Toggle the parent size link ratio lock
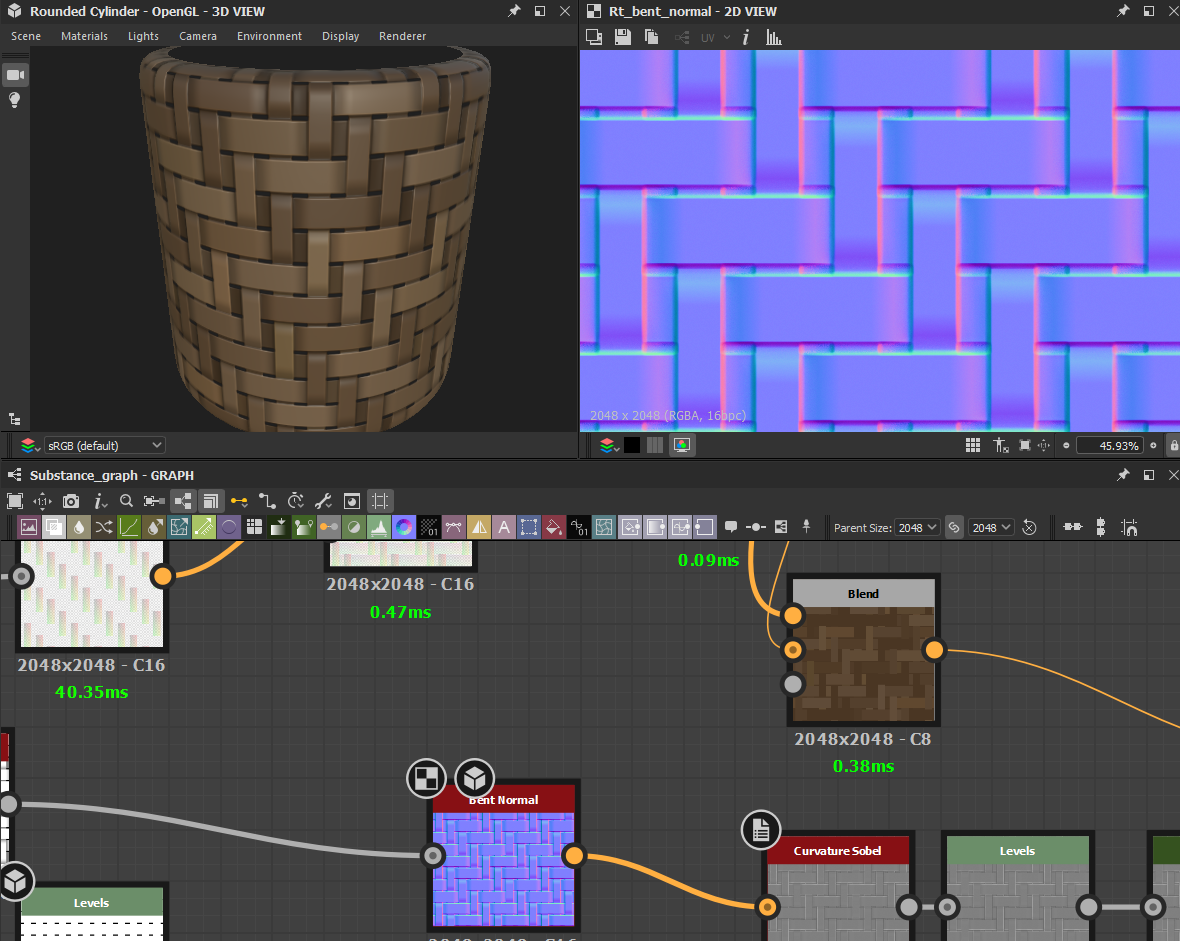The height and width of the screenshot is (941, 1180). tap(954, 527)
